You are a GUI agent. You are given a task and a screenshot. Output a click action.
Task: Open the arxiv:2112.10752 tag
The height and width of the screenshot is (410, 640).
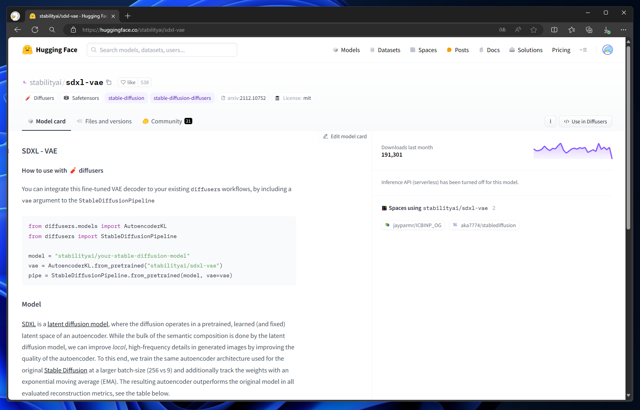(x=243, y=98)
